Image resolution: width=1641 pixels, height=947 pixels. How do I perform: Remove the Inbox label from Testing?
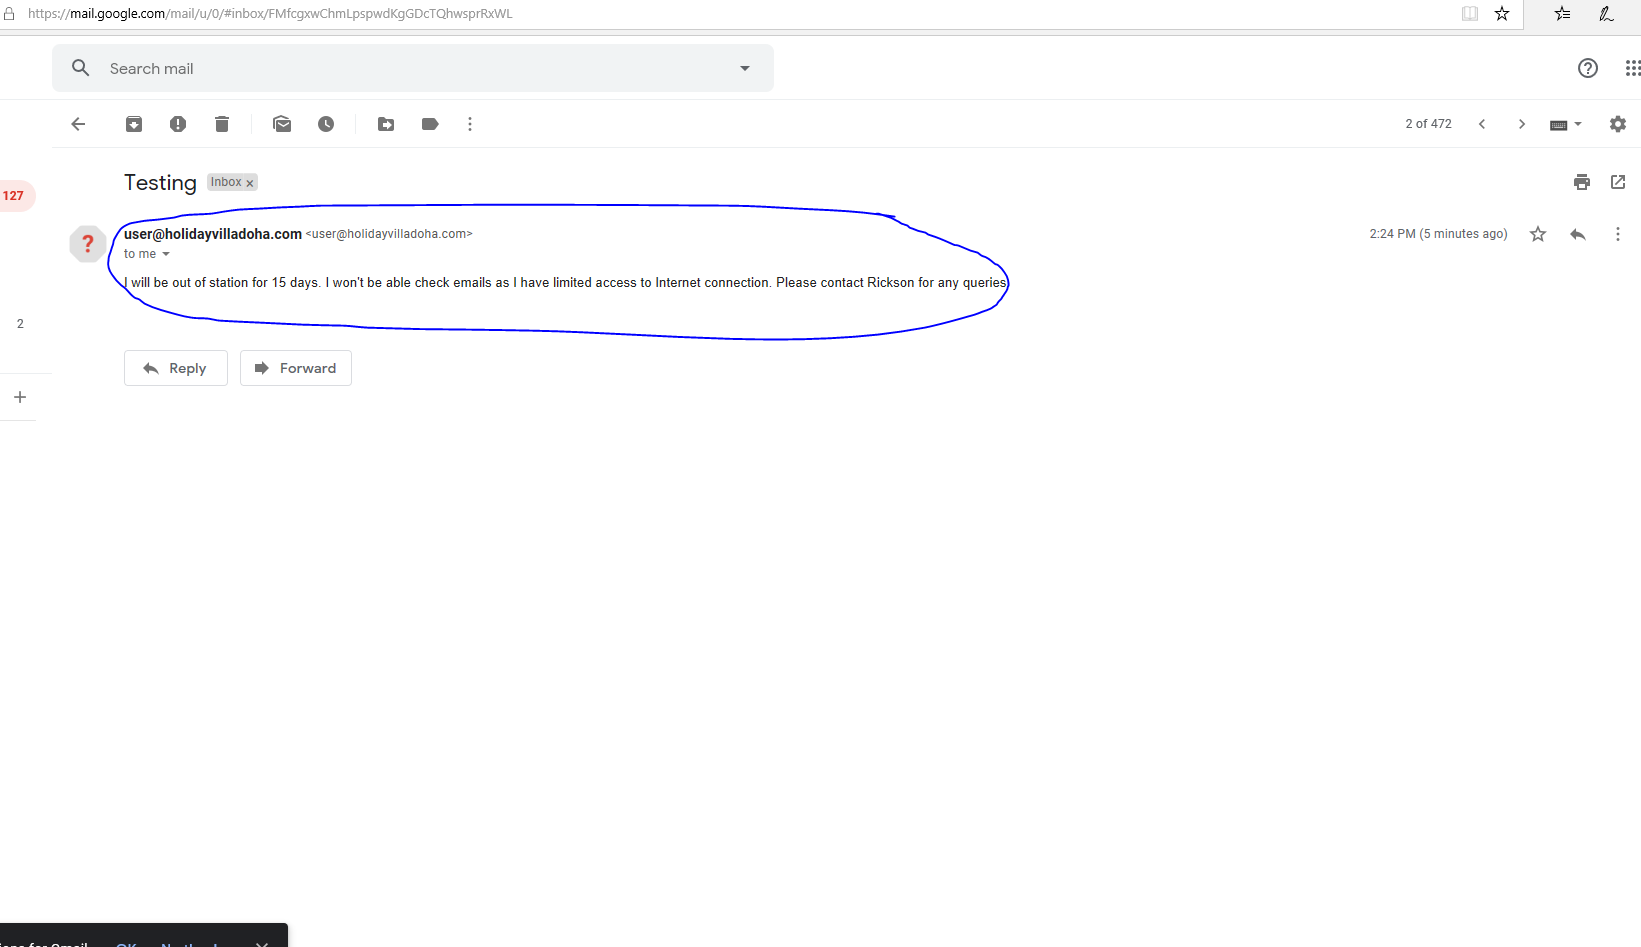[250, 183]
